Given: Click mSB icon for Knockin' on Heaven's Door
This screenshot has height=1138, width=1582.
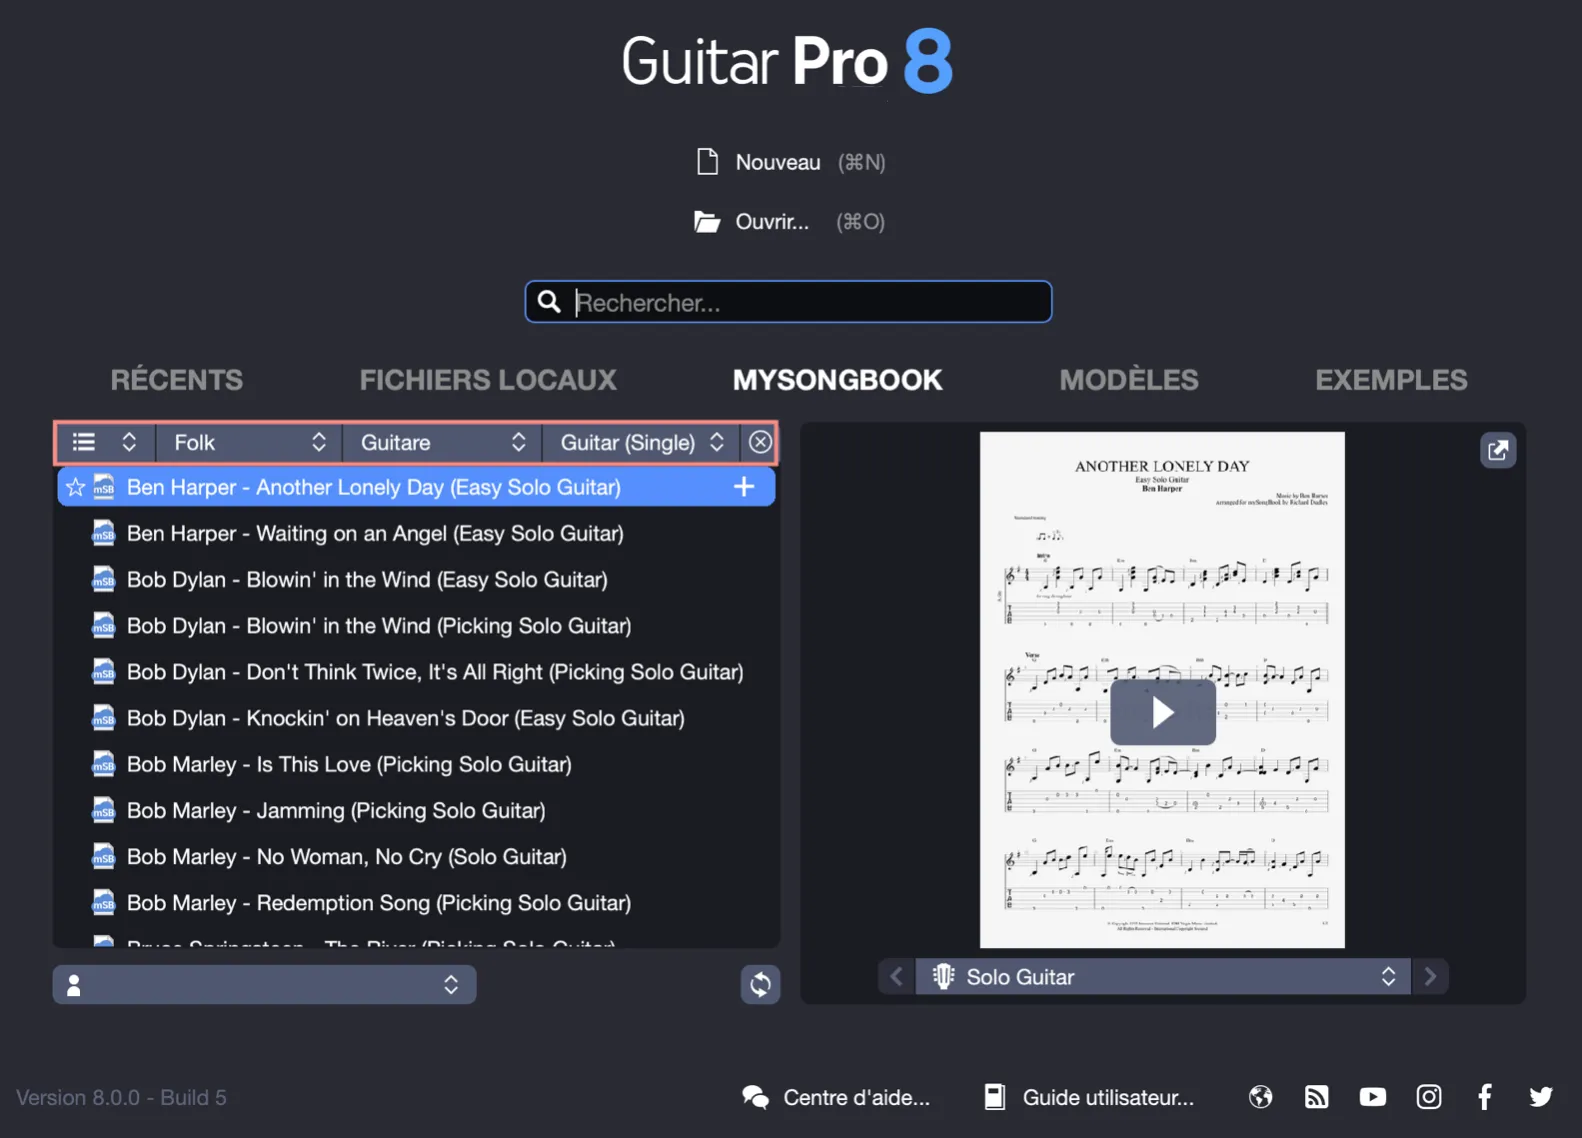Looking at the screenshot, I should (x=103, y=718).
